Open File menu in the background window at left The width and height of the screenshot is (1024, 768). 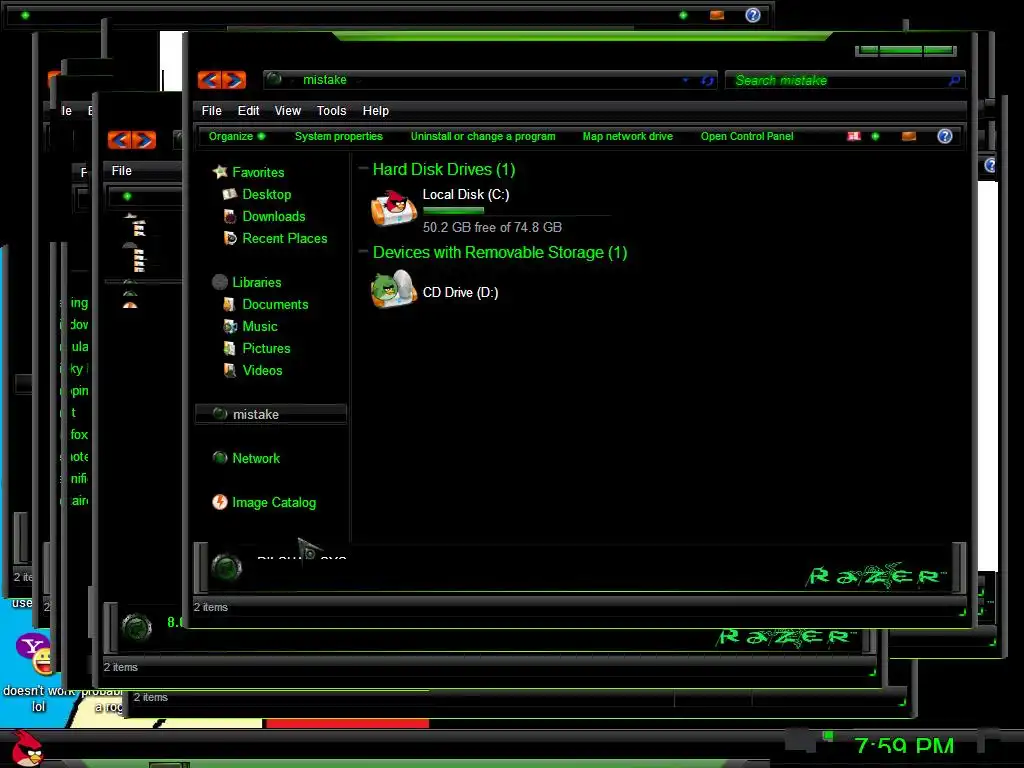pos(121,170)
